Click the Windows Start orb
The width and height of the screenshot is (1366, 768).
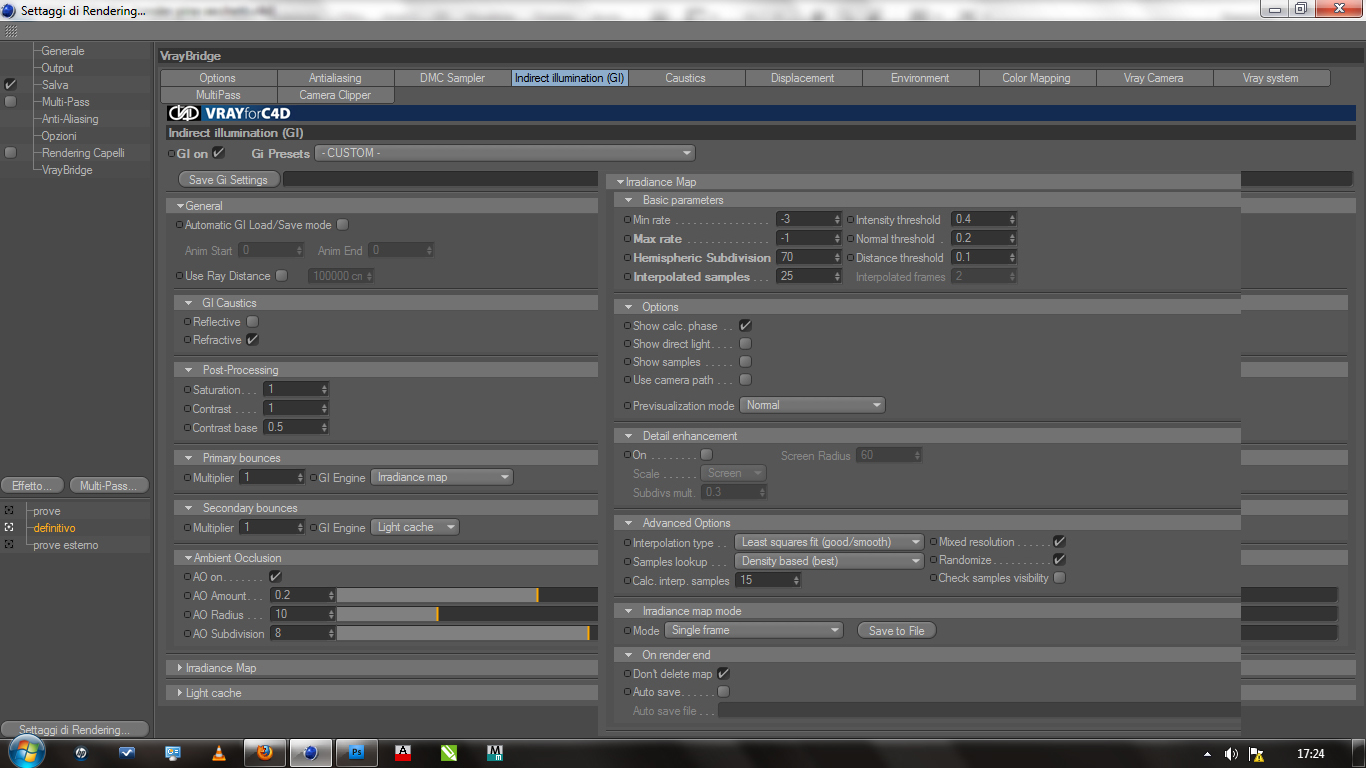click(x=26, y=753)
